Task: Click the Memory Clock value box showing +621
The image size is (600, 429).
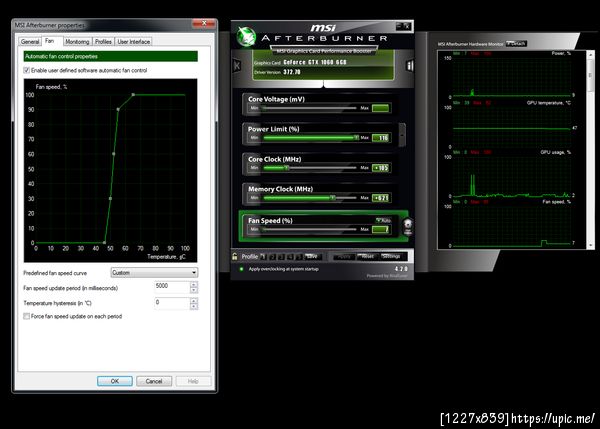Action: tap(381, 198)
